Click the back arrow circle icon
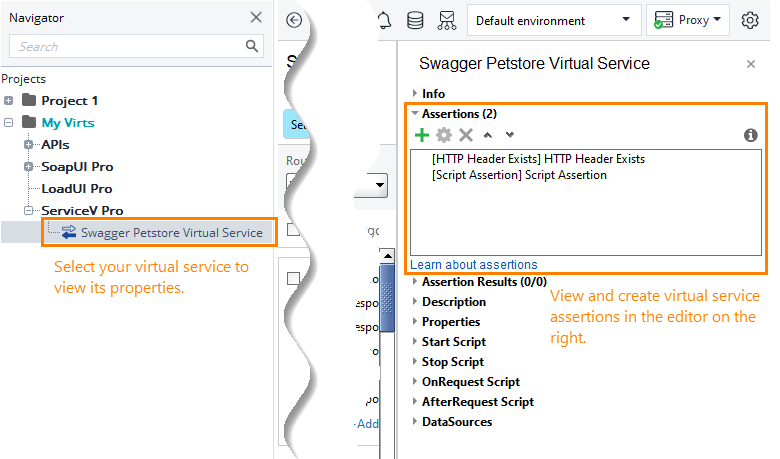This screenshot has width=780, height=459. click(294, 20)
